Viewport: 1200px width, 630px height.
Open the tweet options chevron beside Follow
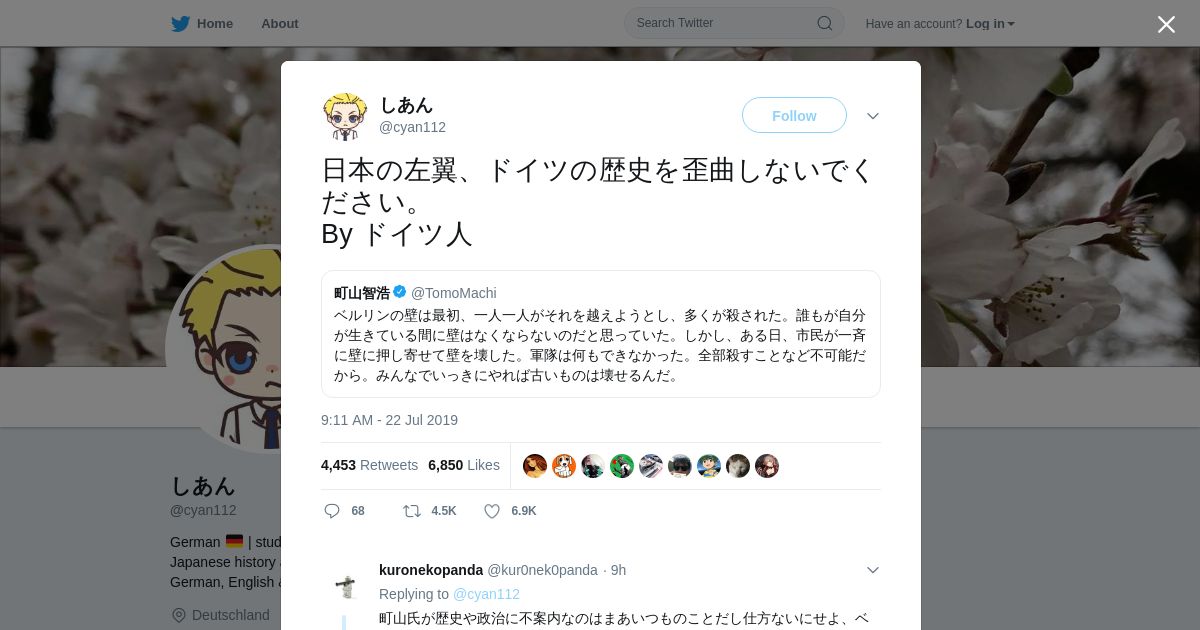pyautogui.click(x=873, y=116)
